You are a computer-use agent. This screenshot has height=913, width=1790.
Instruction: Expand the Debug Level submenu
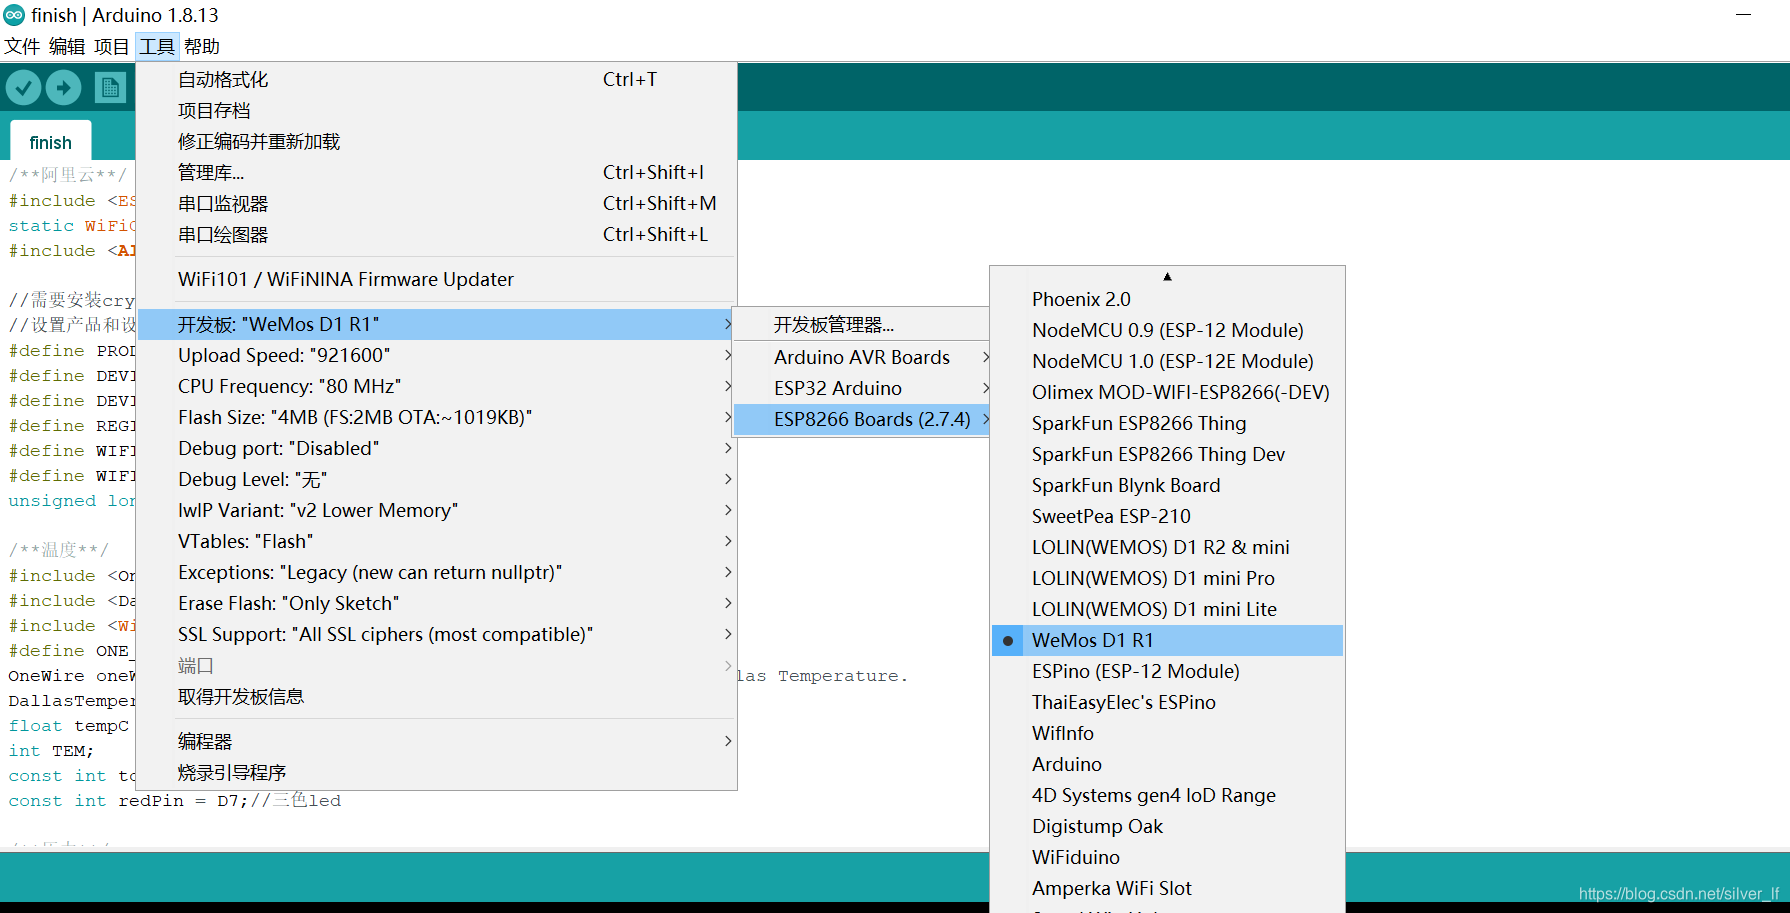click(436, 479)
